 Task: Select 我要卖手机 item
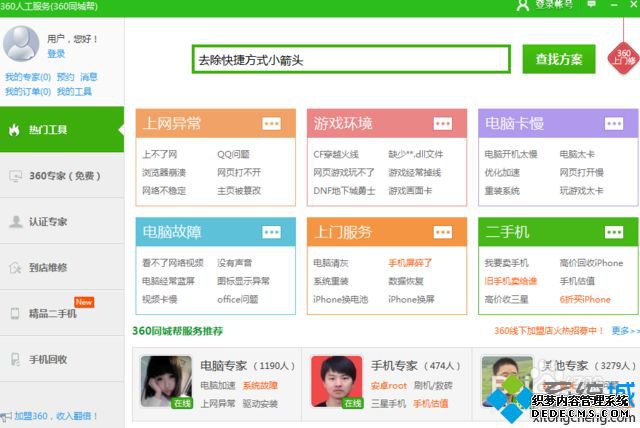[x=507, y=263]
